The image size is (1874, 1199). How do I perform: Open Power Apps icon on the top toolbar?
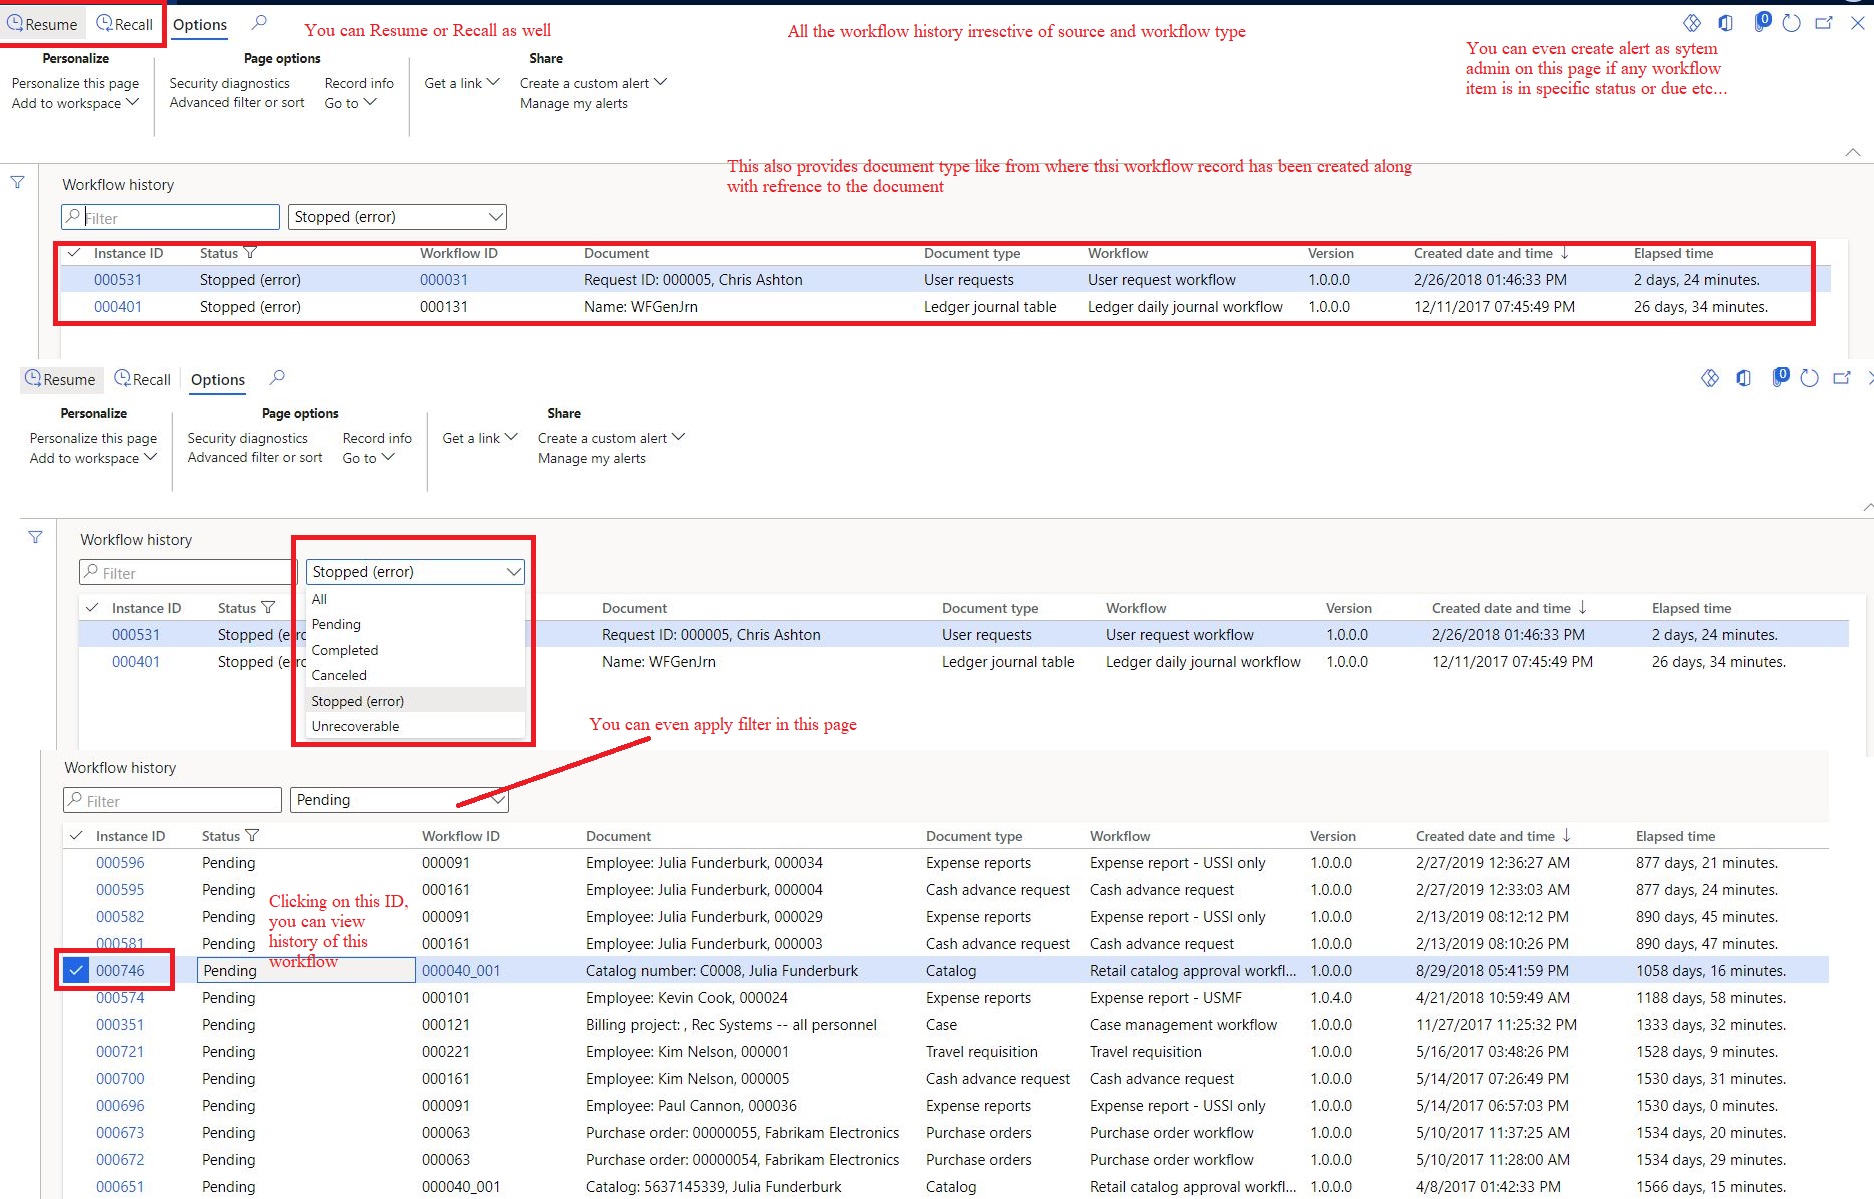click(1692, 23)
